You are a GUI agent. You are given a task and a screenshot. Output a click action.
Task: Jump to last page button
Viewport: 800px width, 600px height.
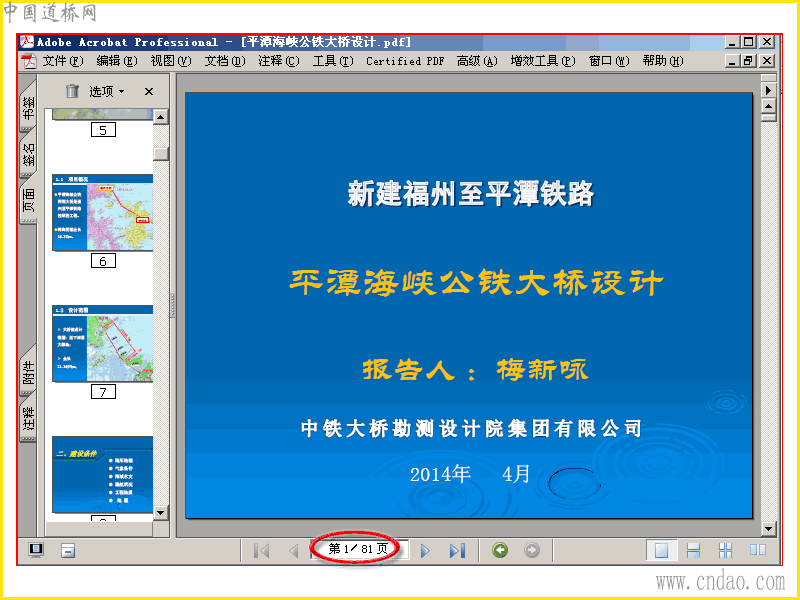tap(457, 551)
